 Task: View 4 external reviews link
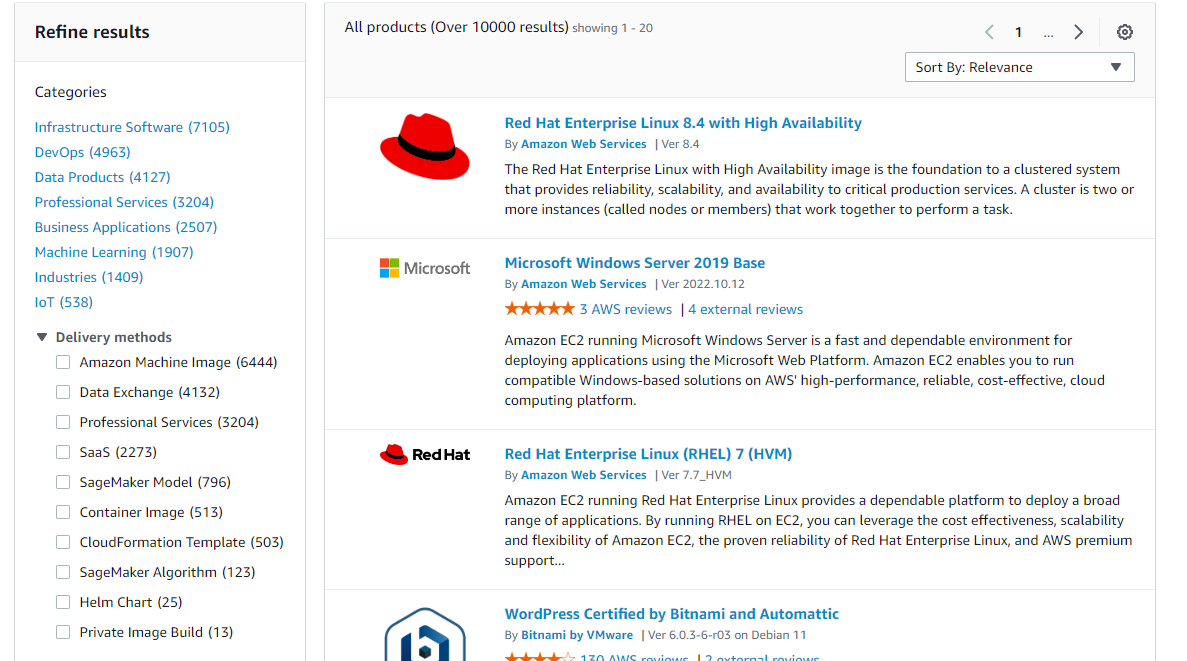point(745,309)
